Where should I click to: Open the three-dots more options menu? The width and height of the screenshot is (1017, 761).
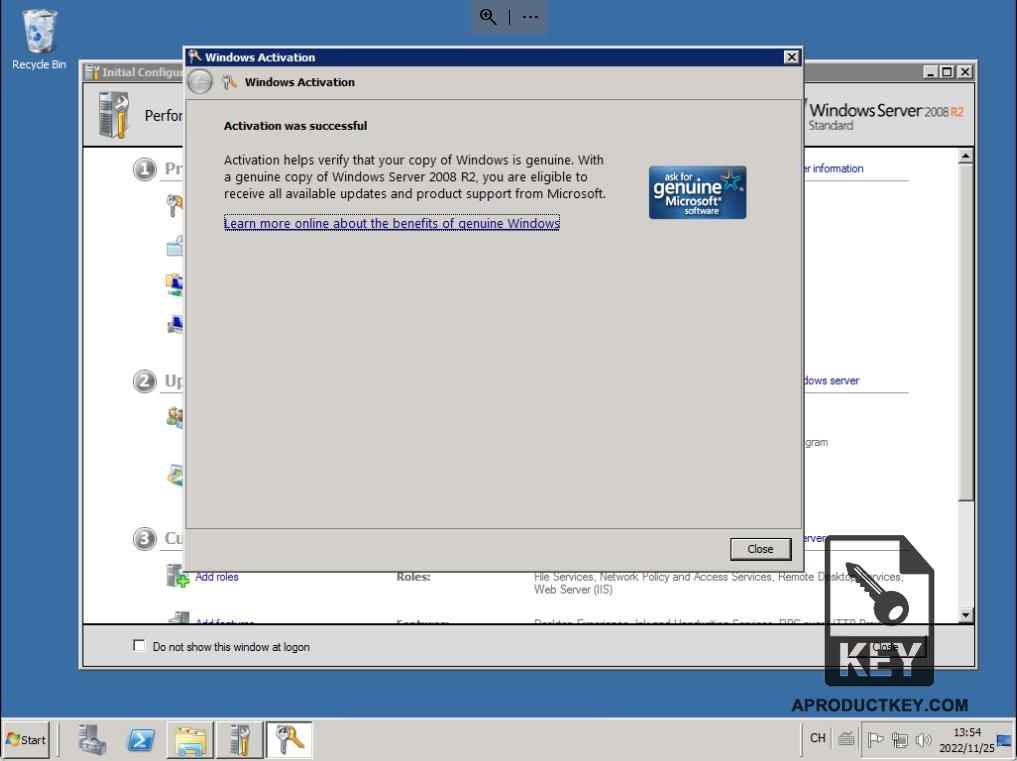[x=530, y=17]
